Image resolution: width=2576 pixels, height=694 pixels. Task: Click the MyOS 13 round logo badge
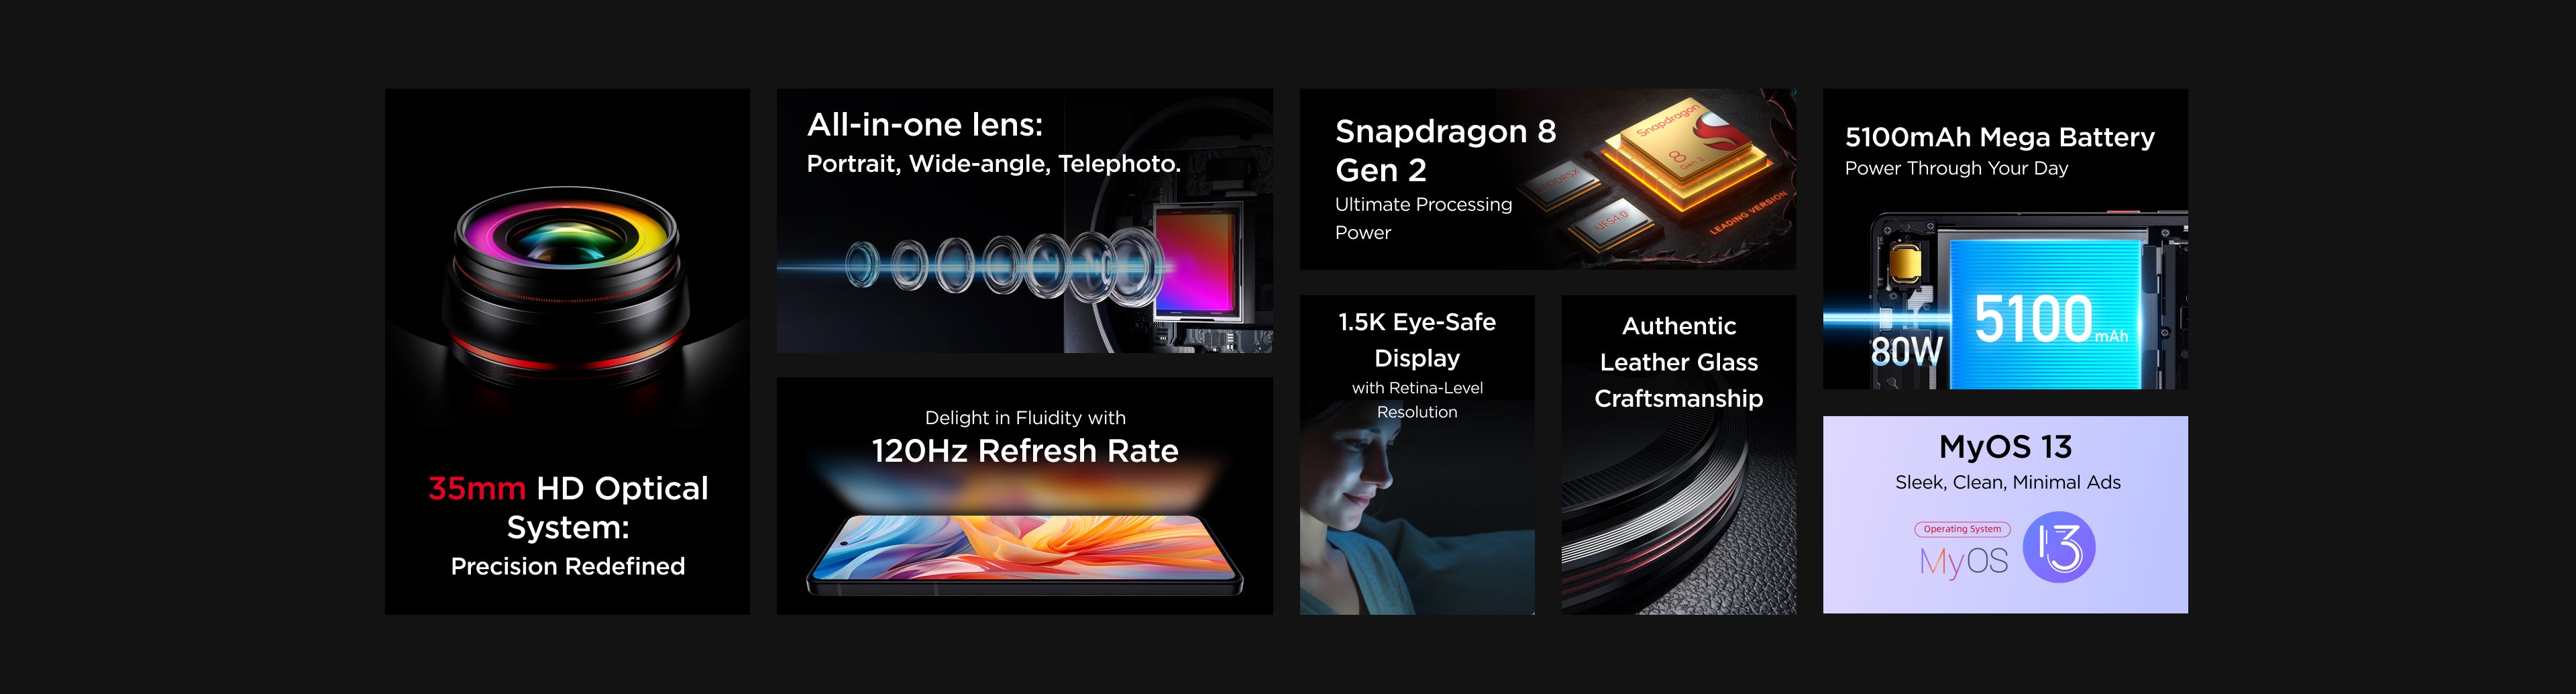coord(2058,547)
